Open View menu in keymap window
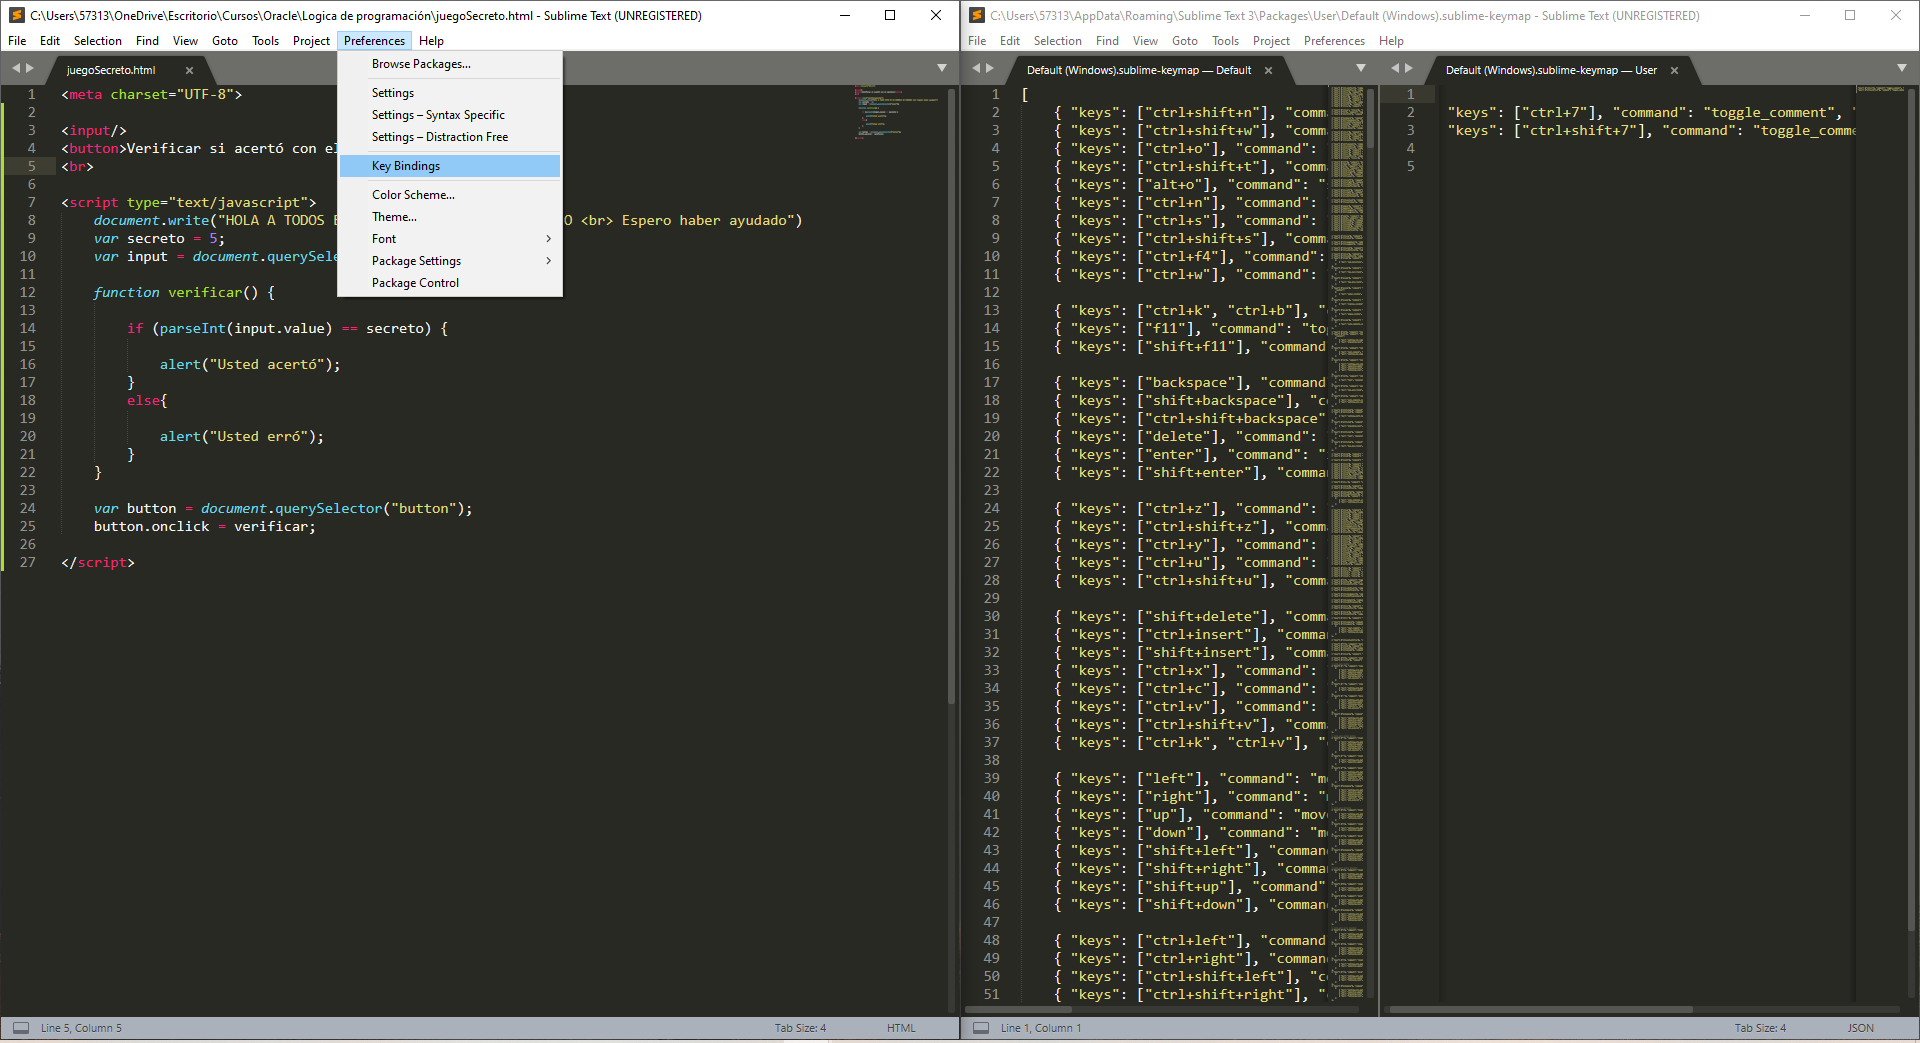Viewport: 1920px width, 1043px height. tap(1145, 41)
